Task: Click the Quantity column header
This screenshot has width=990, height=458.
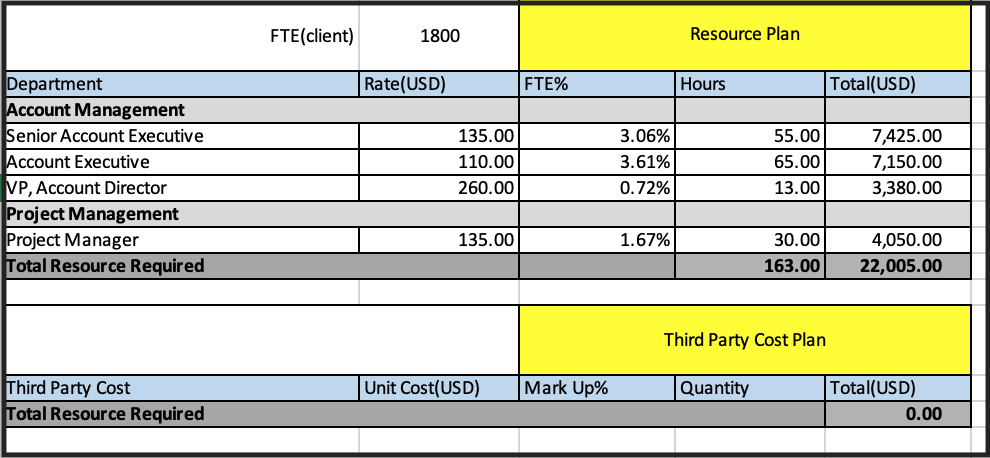Action: coord(749,388)
